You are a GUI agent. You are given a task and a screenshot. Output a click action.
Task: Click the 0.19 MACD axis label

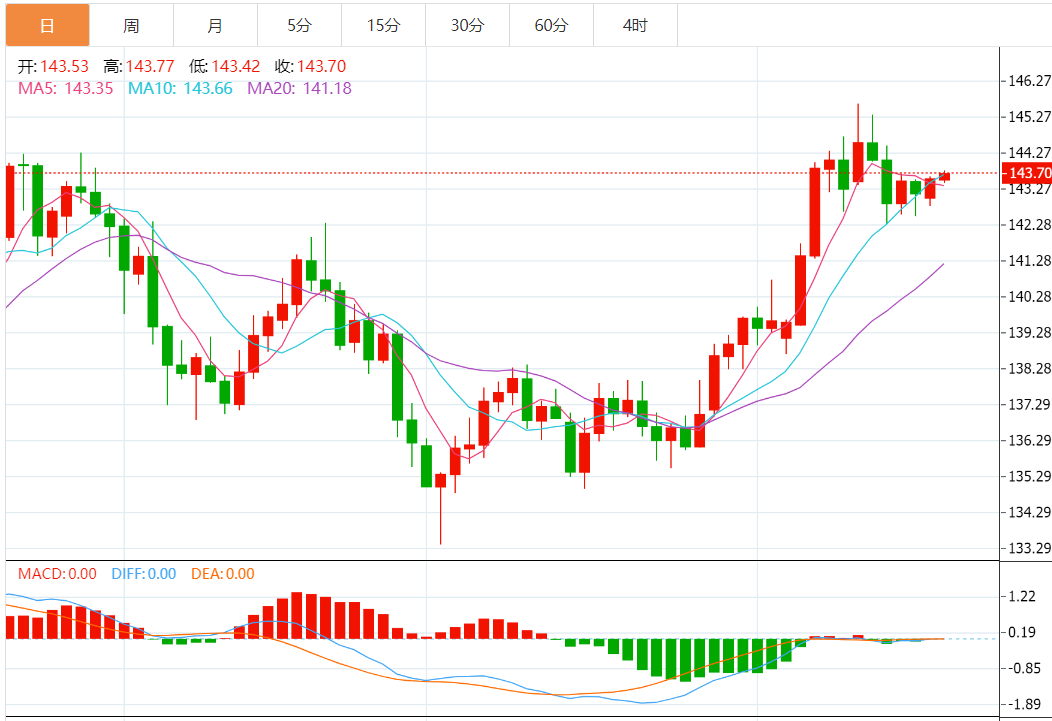pos(1022,632)
